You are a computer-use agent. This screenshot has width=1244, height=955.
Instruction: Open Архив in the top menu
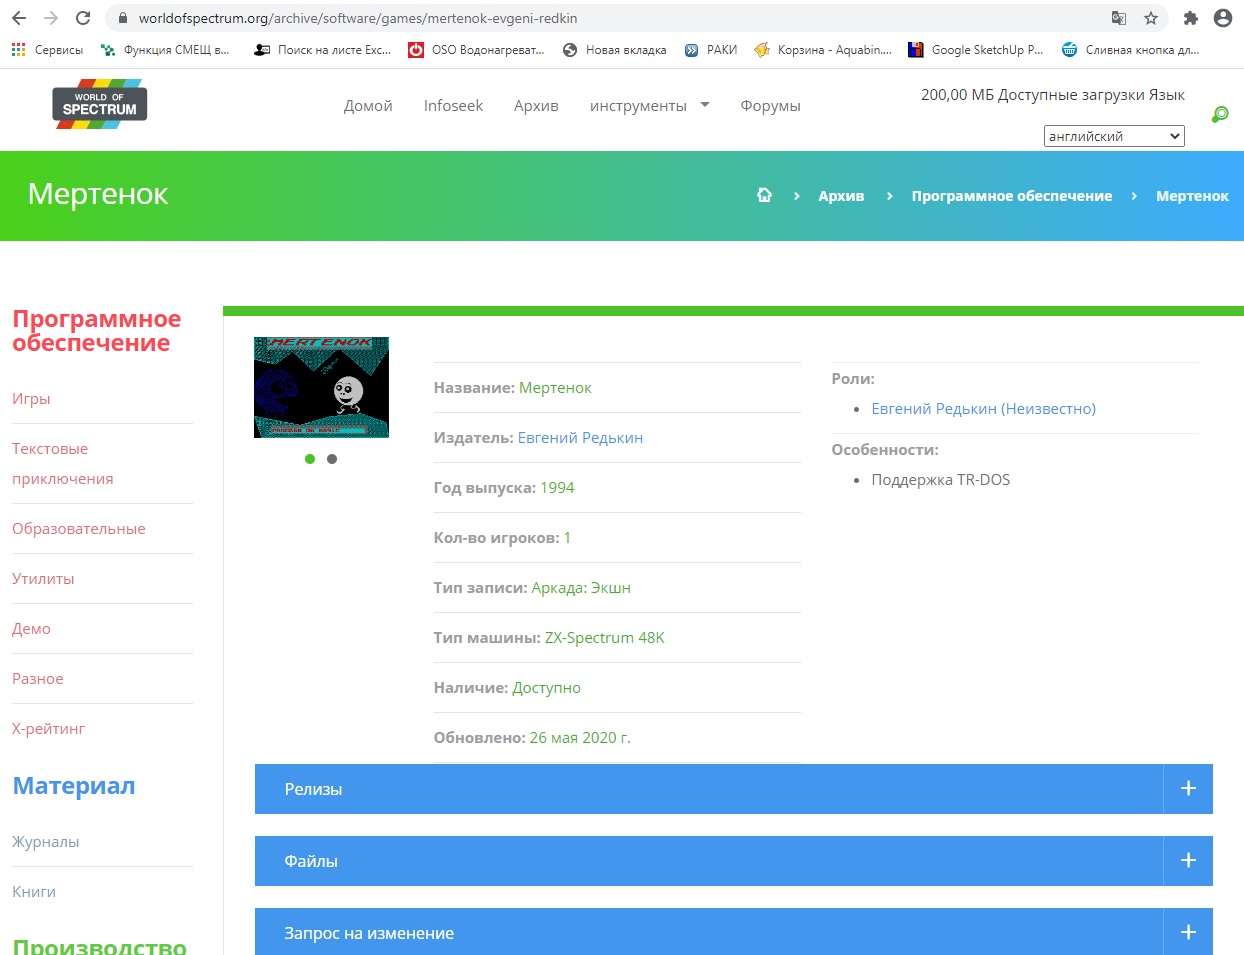pos(536,105)
